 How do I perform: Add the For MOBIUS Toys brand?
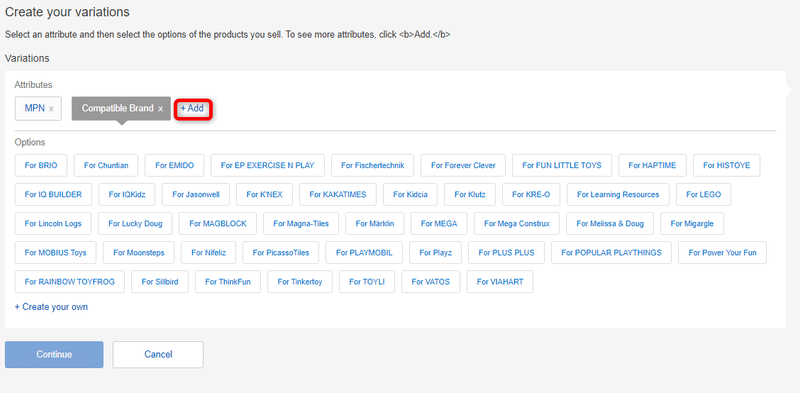click(56, 253)
